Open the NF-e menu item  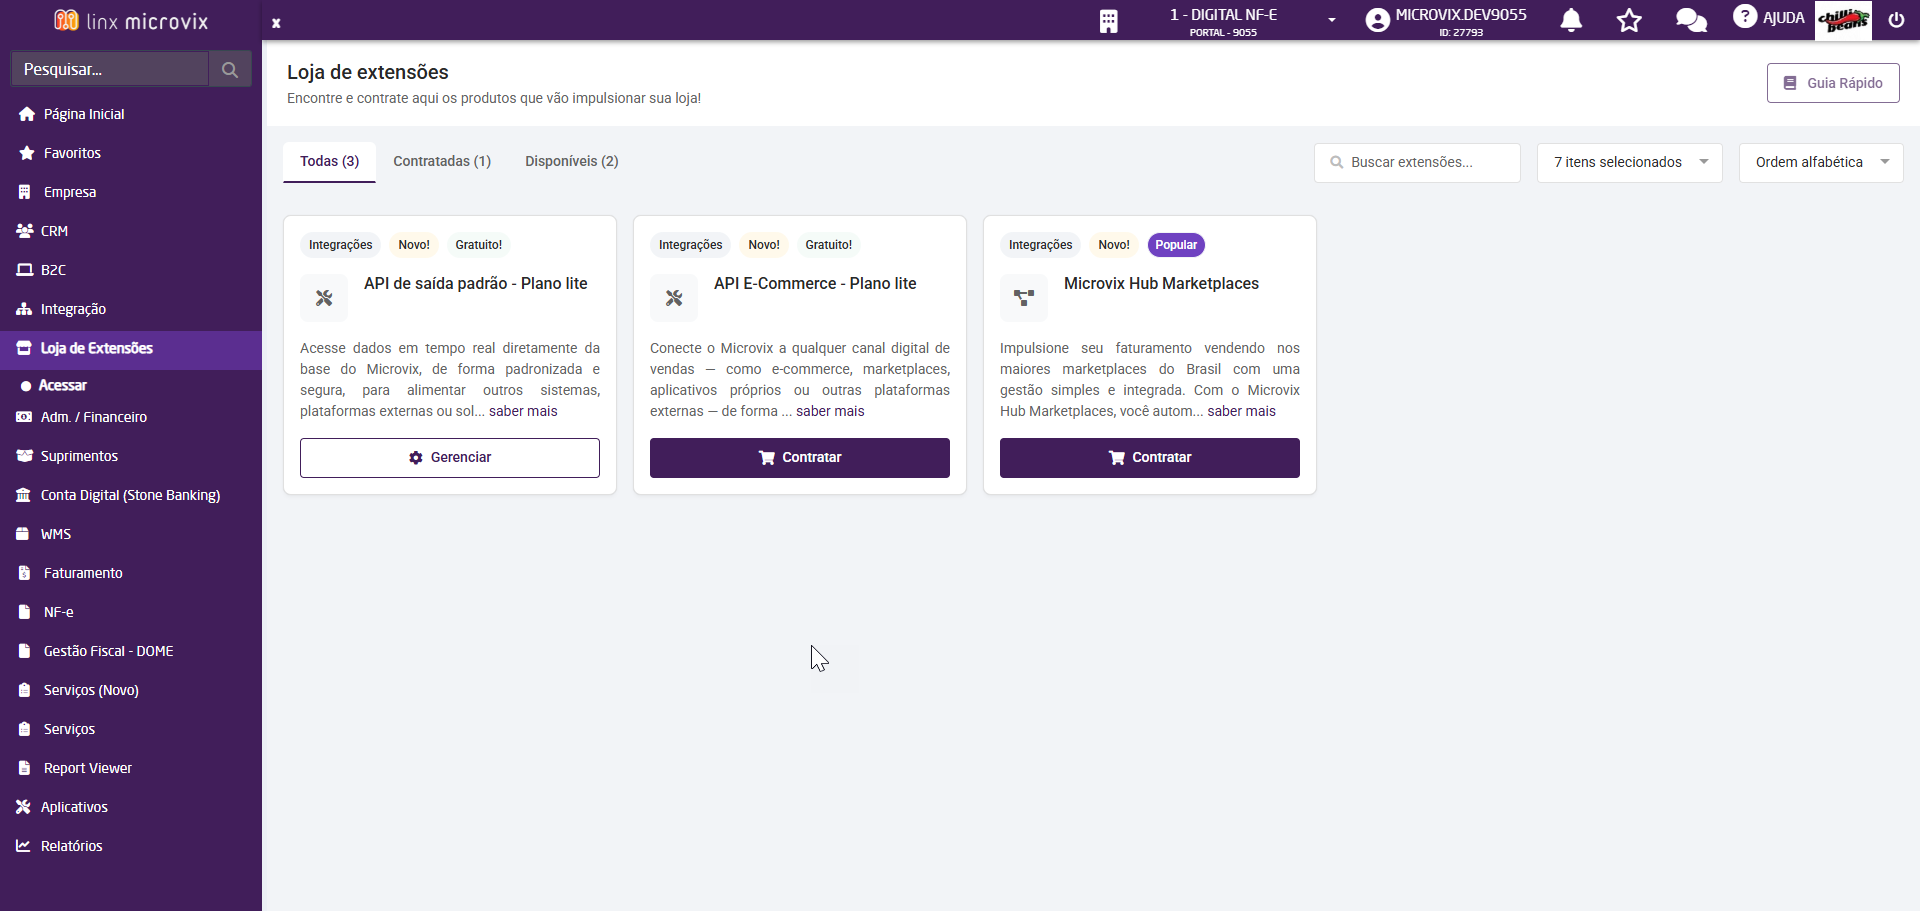coord(131,612)
